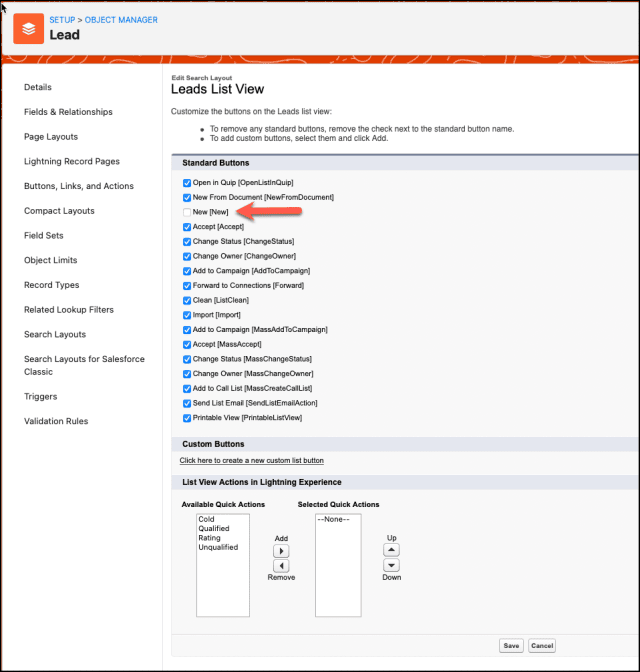Click the Remove arrow button
The width and height of the screenshot is (640, 672).
(x=281, y=565)
